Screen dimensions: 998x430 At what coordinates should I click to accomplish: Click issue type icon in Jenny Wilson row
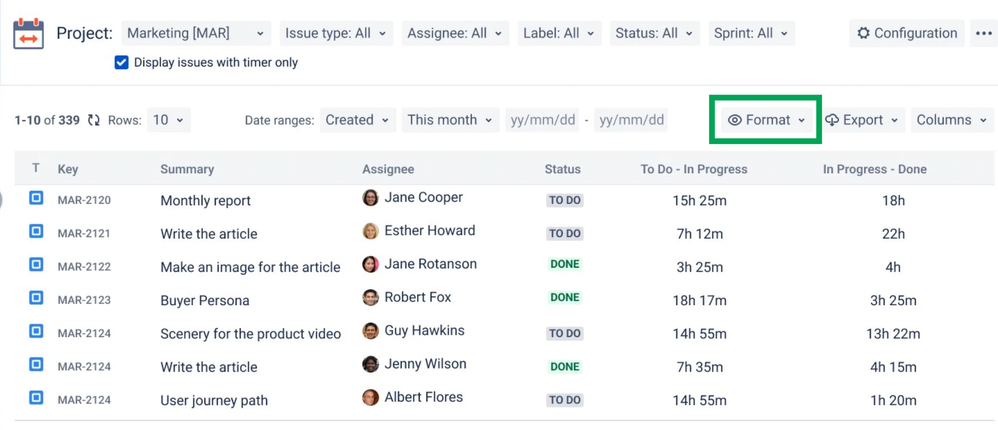[x=36, y=364]
